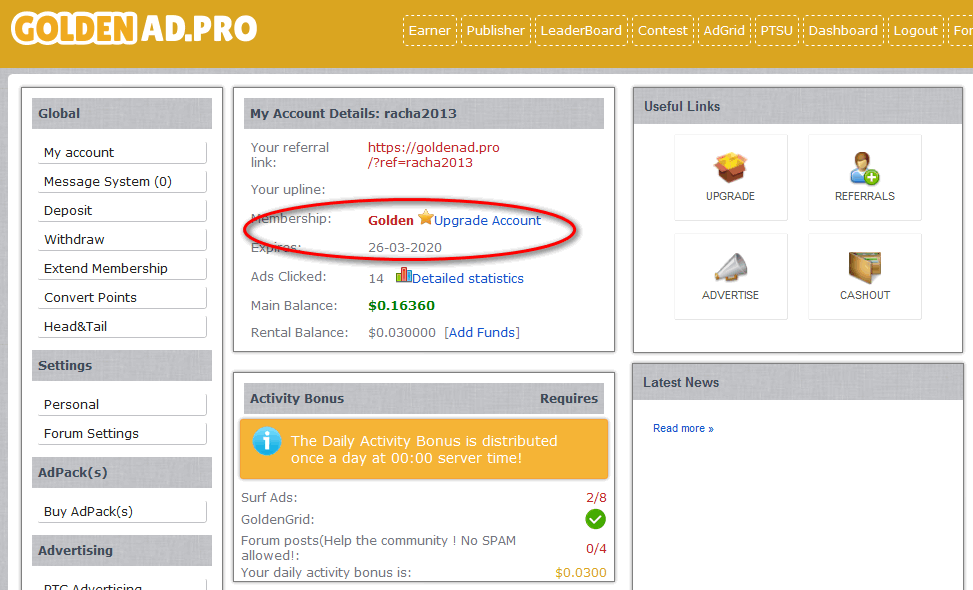This screenshot has width=973, height=590.
Task: Click the referral link URL
Action: click(x=433, y=155)
